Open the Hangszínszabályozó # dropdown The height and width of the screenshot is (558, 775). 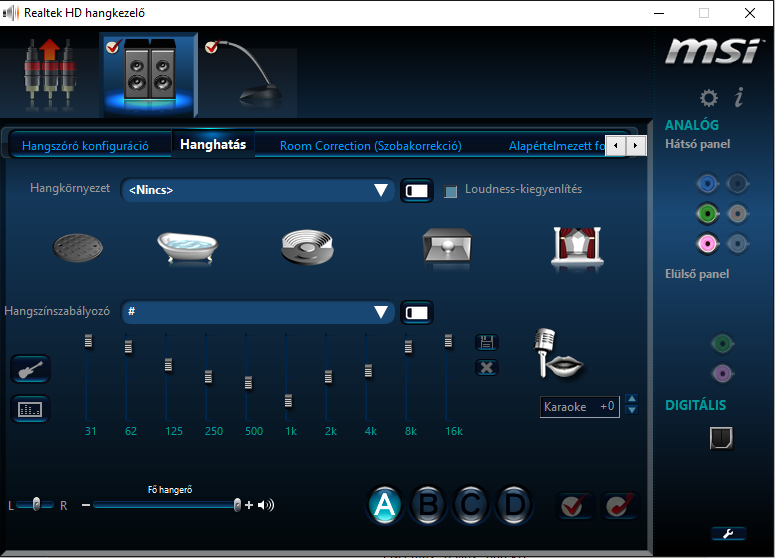point(258,312)
